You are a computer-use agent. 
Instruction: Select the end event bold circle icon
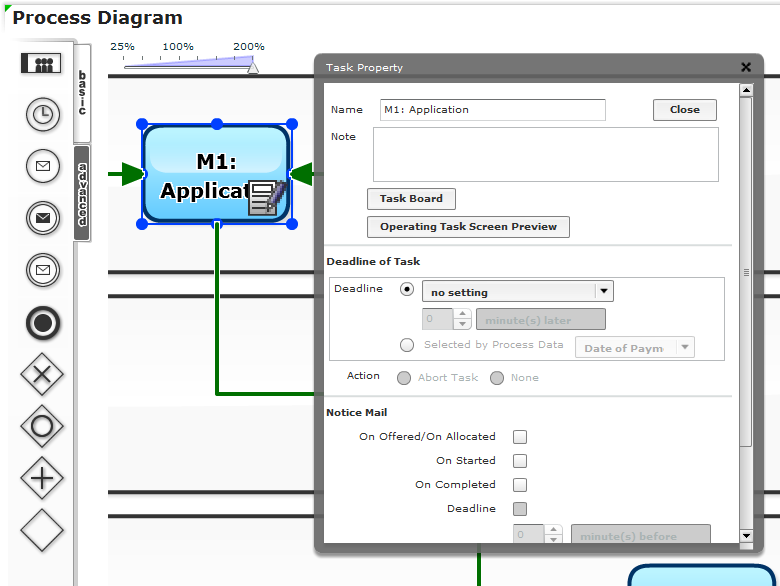pyautogui.click(x=42, y=323)
